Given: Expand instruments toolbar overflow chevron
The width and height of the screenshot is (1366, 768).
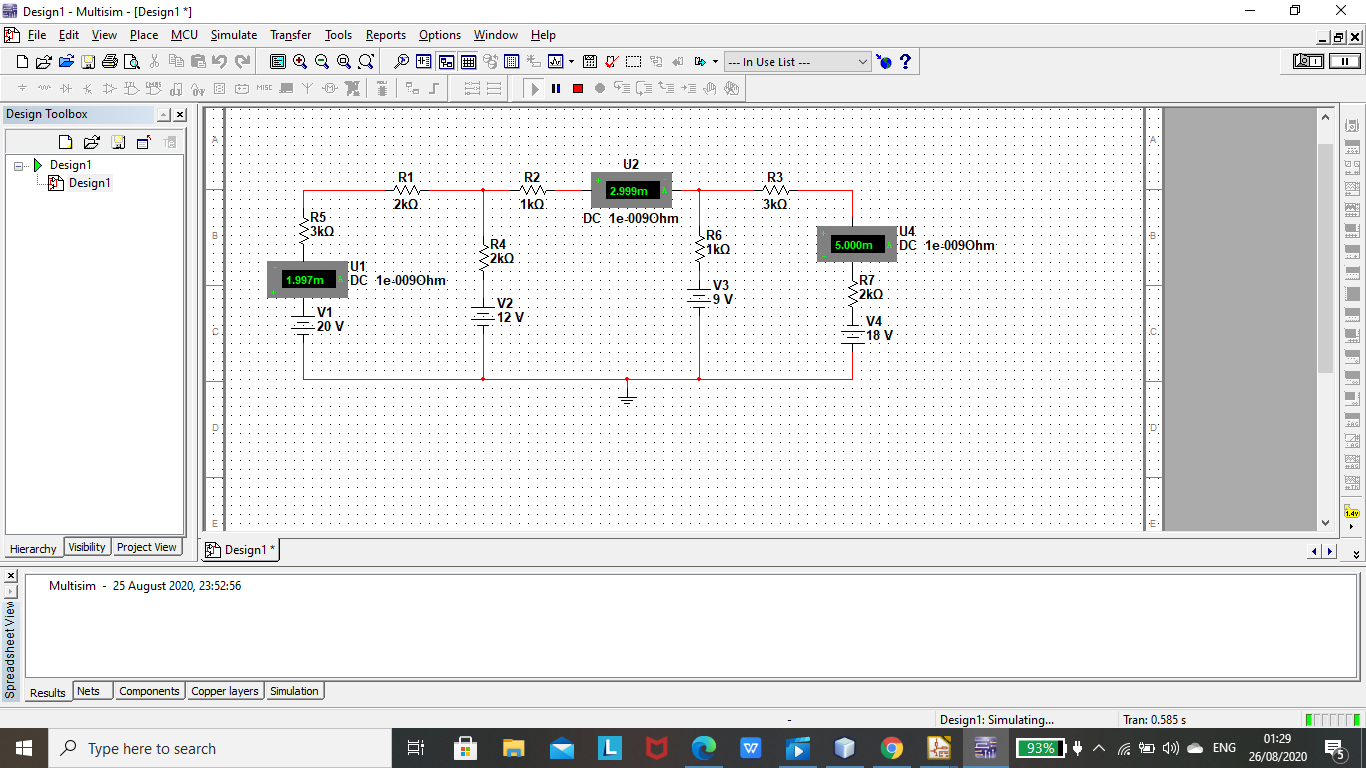Looking at the screenshot, I should [x=1356, y=553].
